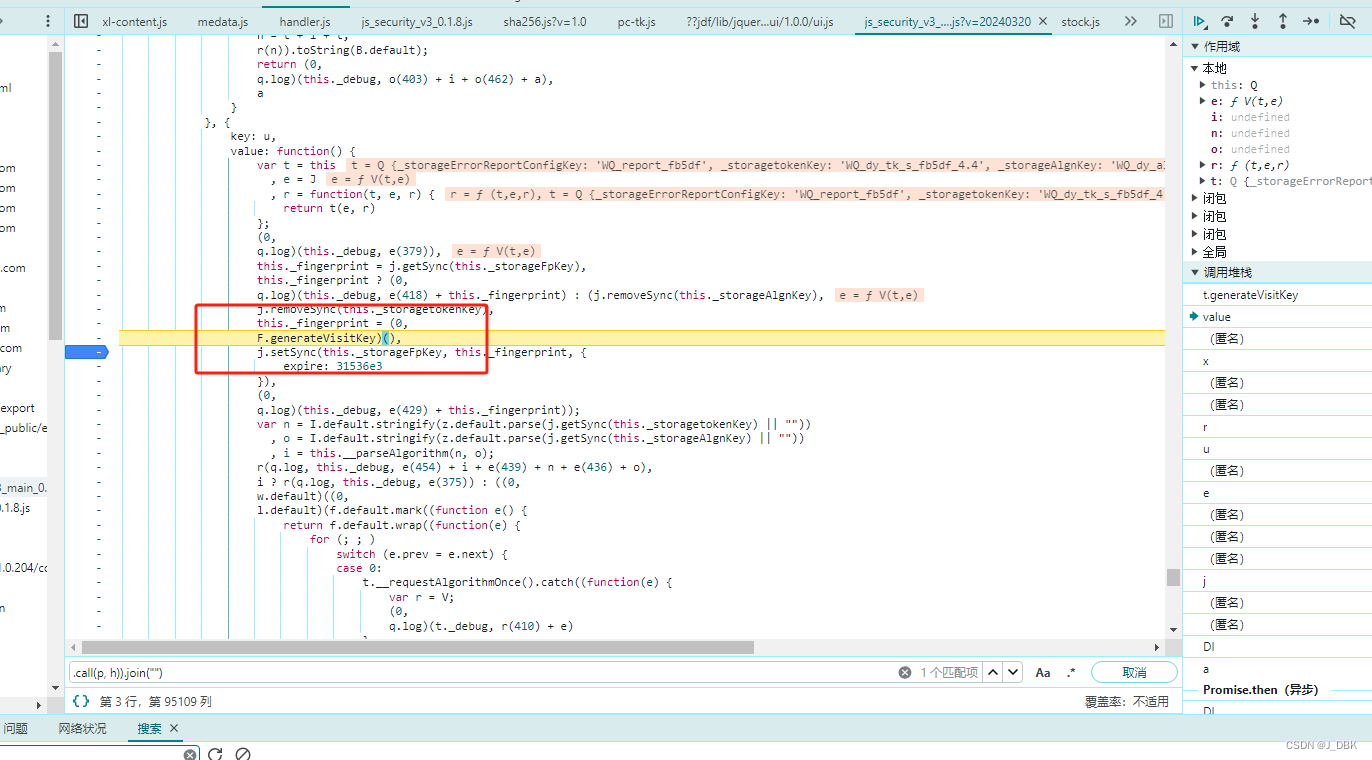Close the 搜索 drawer tab
The image size is (1372, 760).
click(173, 728)
